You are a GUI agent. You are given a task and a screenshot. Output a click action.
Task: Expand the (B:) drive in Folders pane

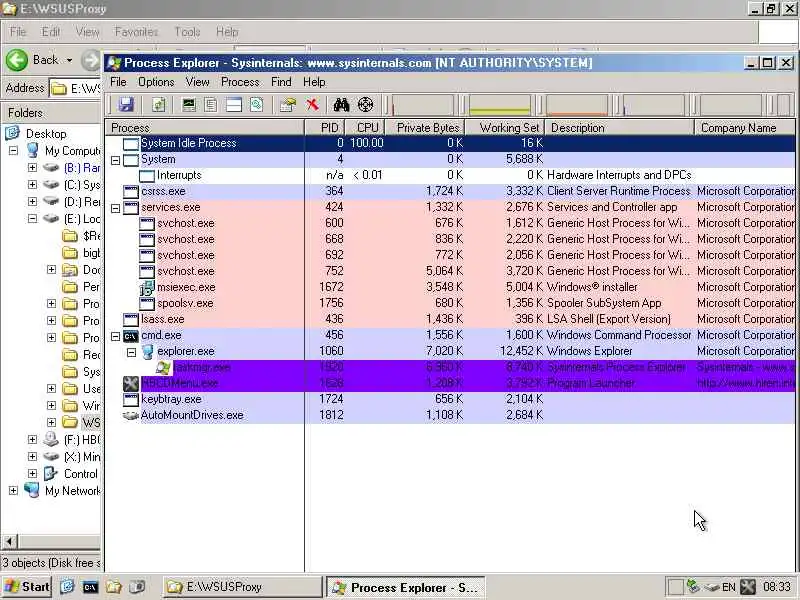pos(33,167)
